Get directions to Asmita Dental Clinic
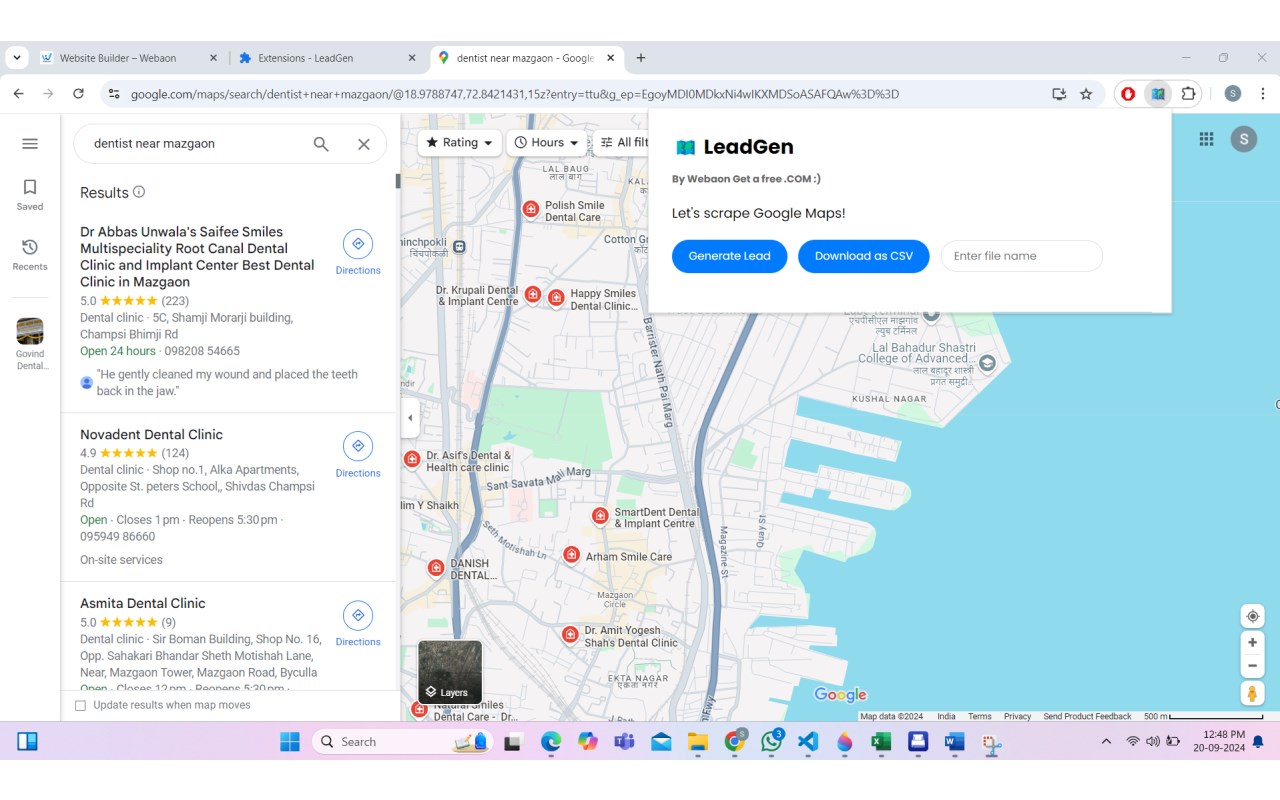 358,625
